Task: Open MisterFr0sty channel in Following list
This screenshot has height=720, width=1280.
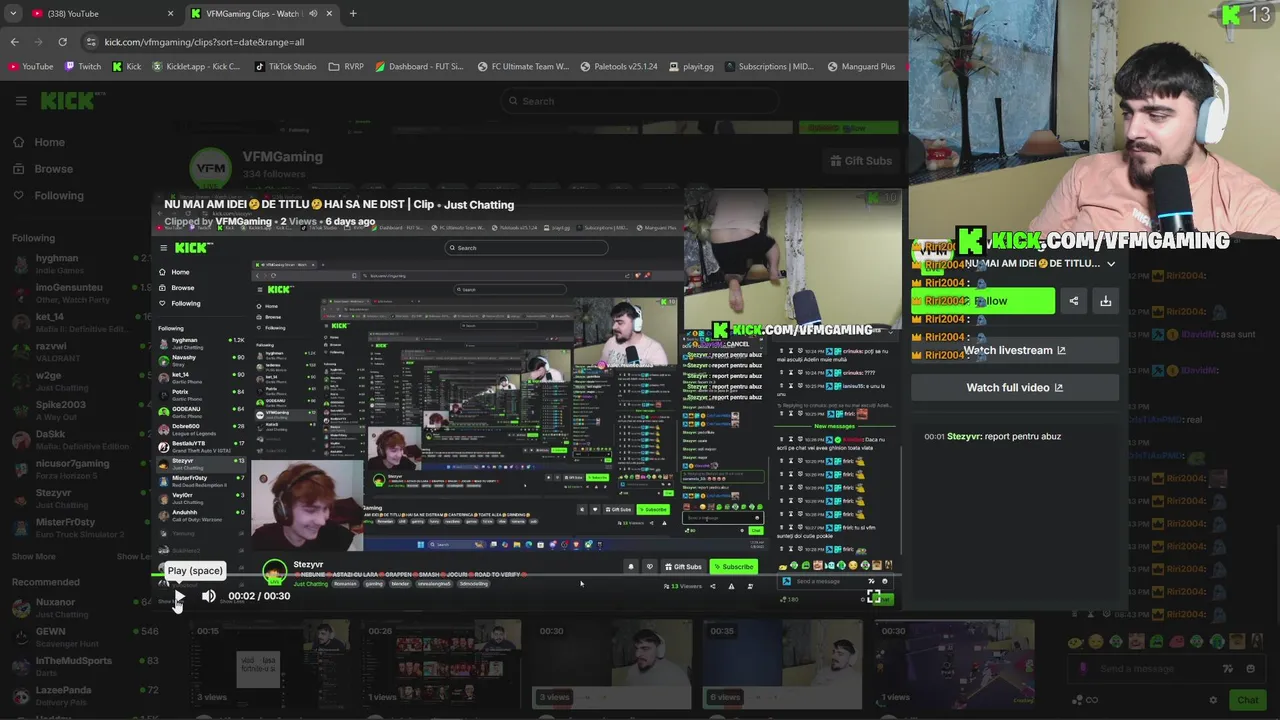Action: 83,527
